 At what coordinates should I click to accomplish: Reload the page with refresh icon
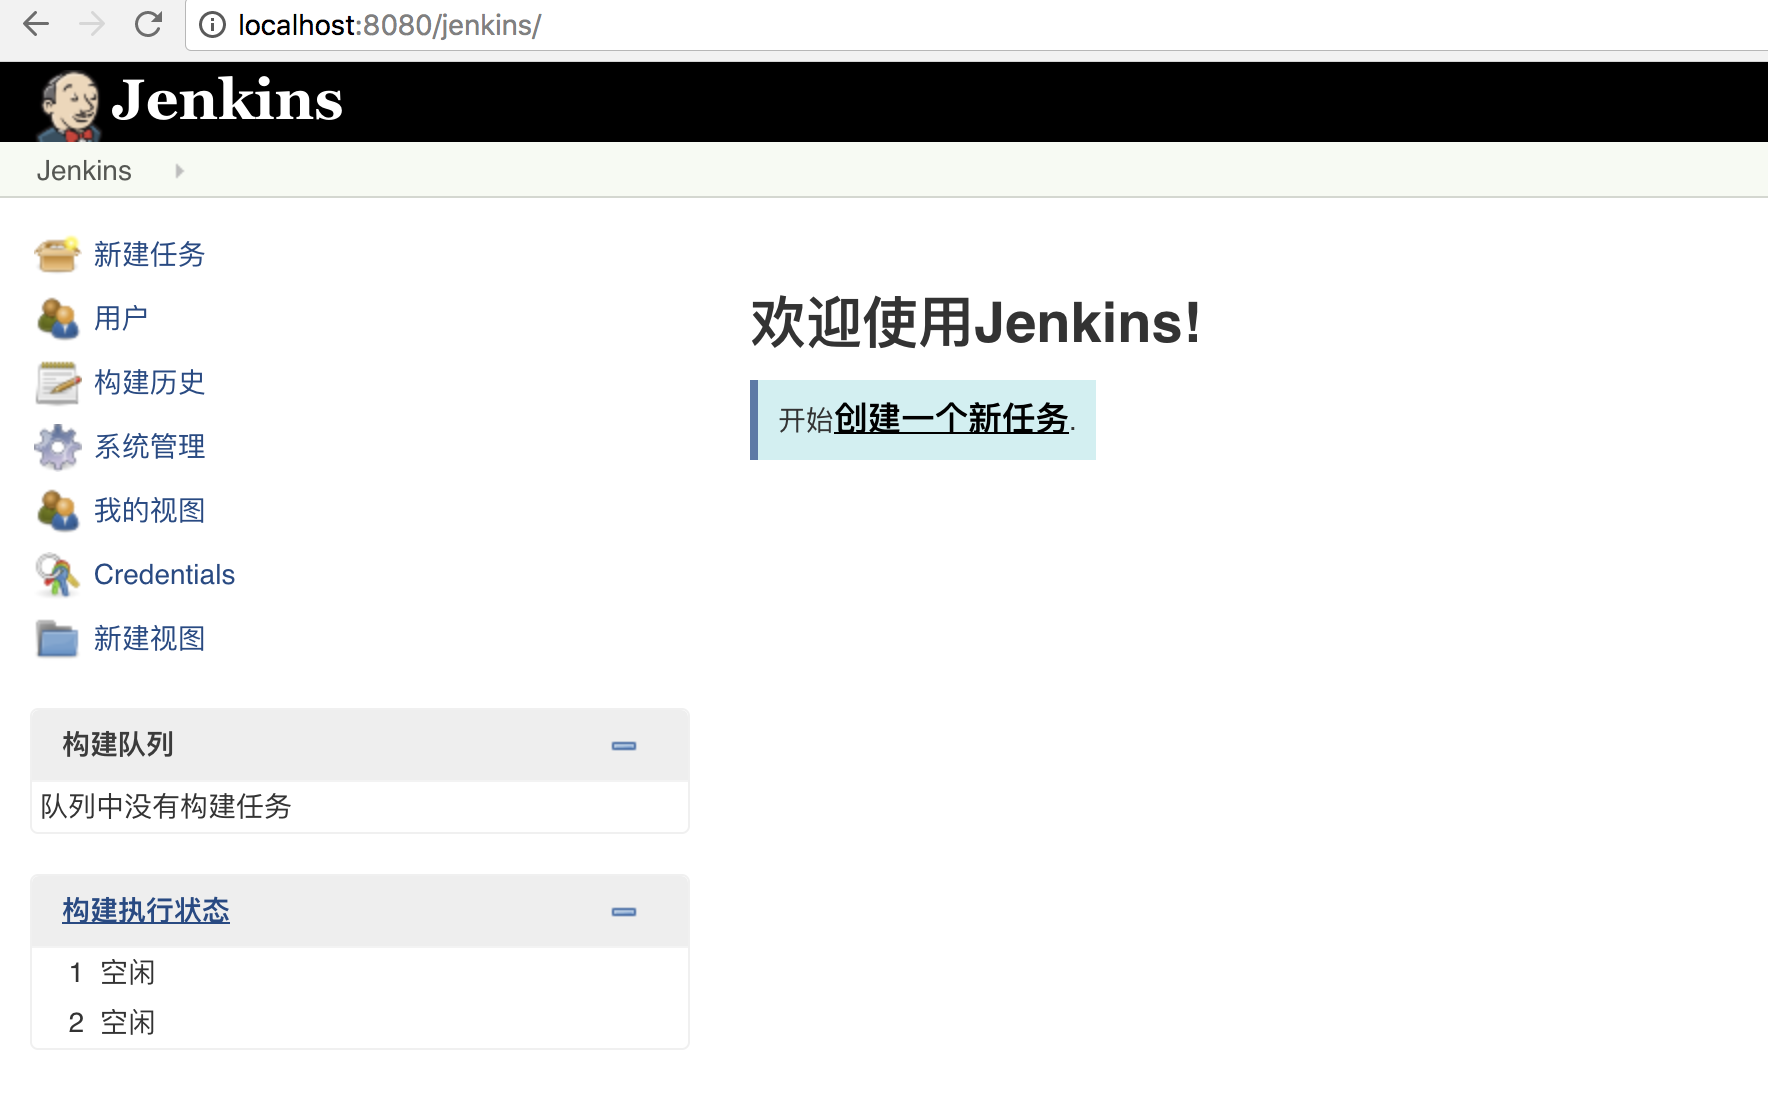(x=148, y=24)
